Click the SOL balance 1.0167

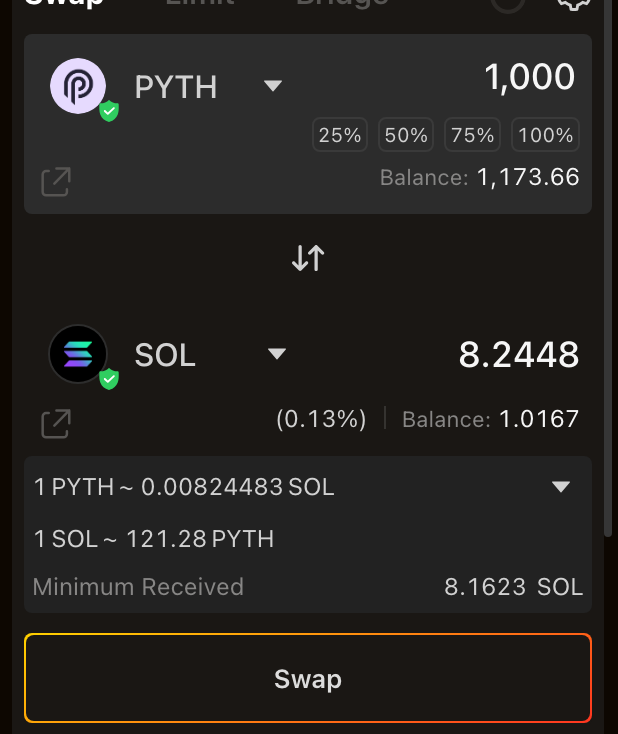coord(539,419)
